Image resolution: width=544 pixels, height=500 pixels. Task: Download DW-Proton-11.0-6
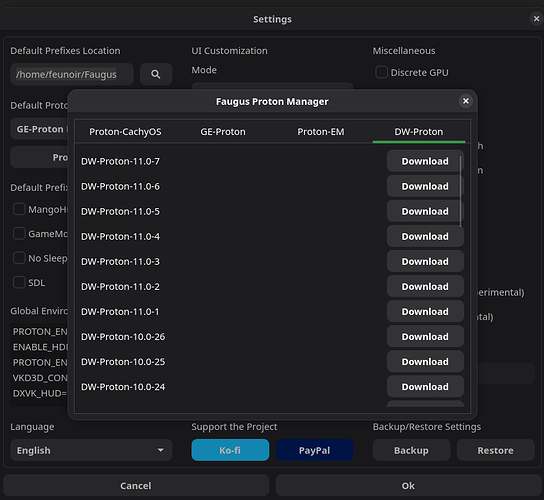point(425,186)
